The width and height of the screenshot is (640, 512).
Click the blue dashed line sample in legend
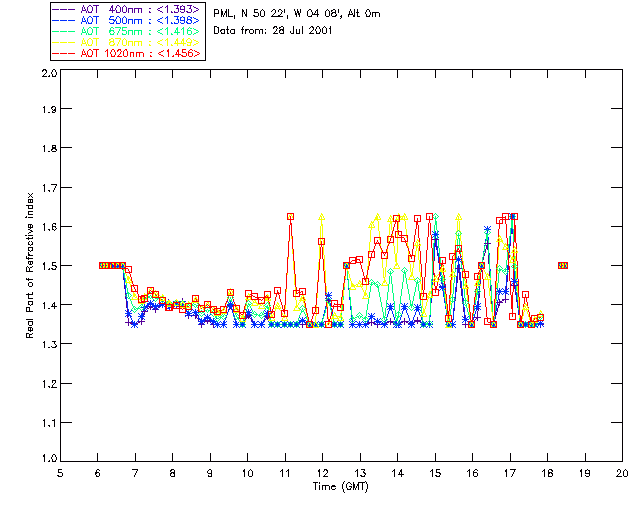tap(64, 21)
